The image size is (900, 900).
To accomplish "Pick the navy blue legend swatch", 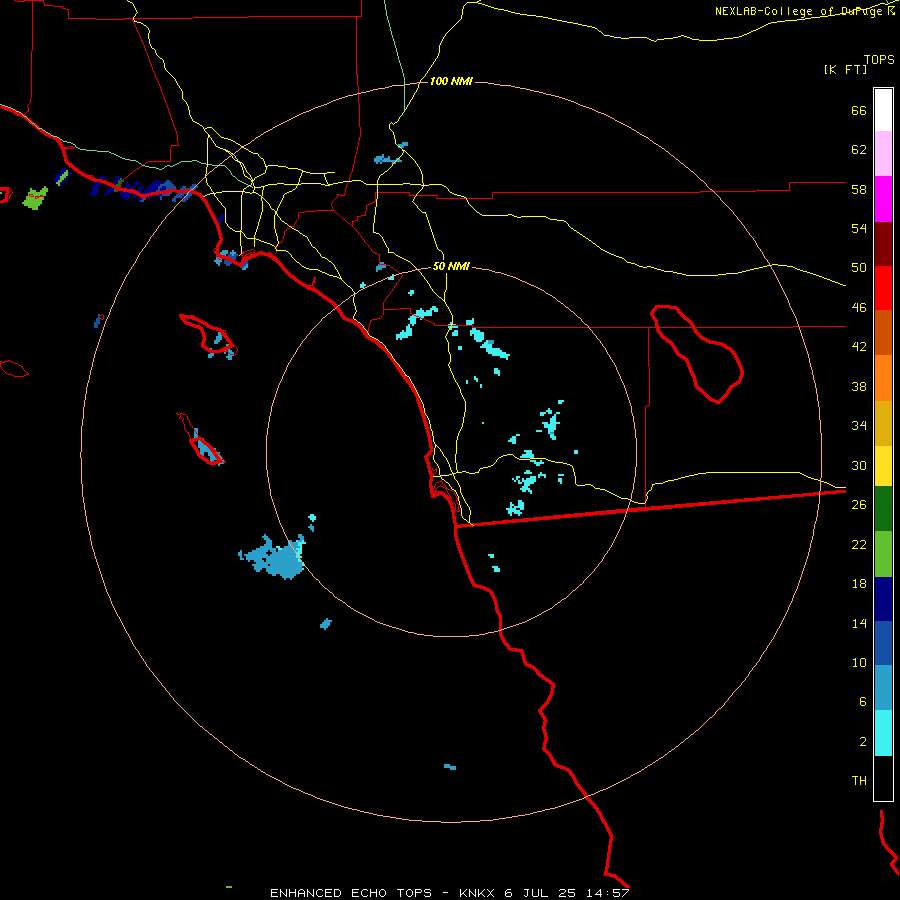I will [x=883, y=599].
